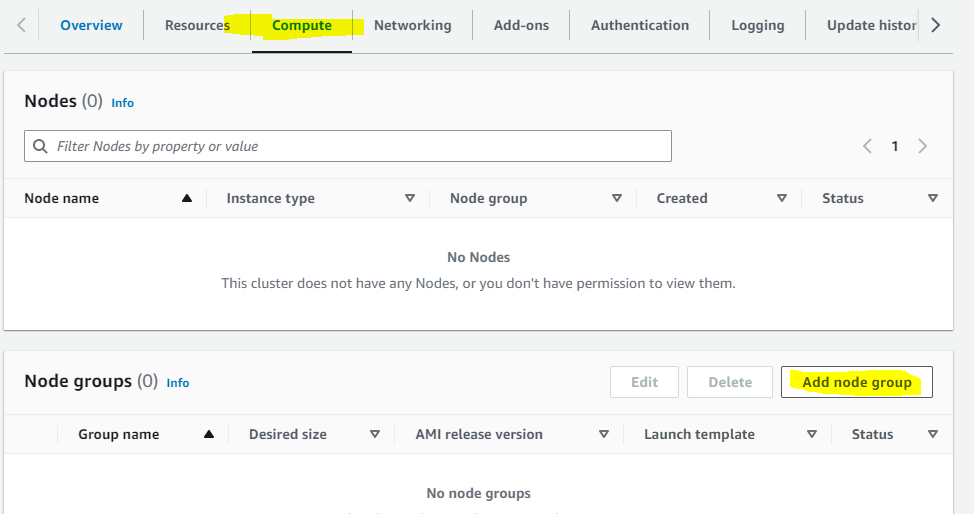This screenshot has width=974, height=514.
Task: Click the Node group column header
Action: tap(488, 198)
